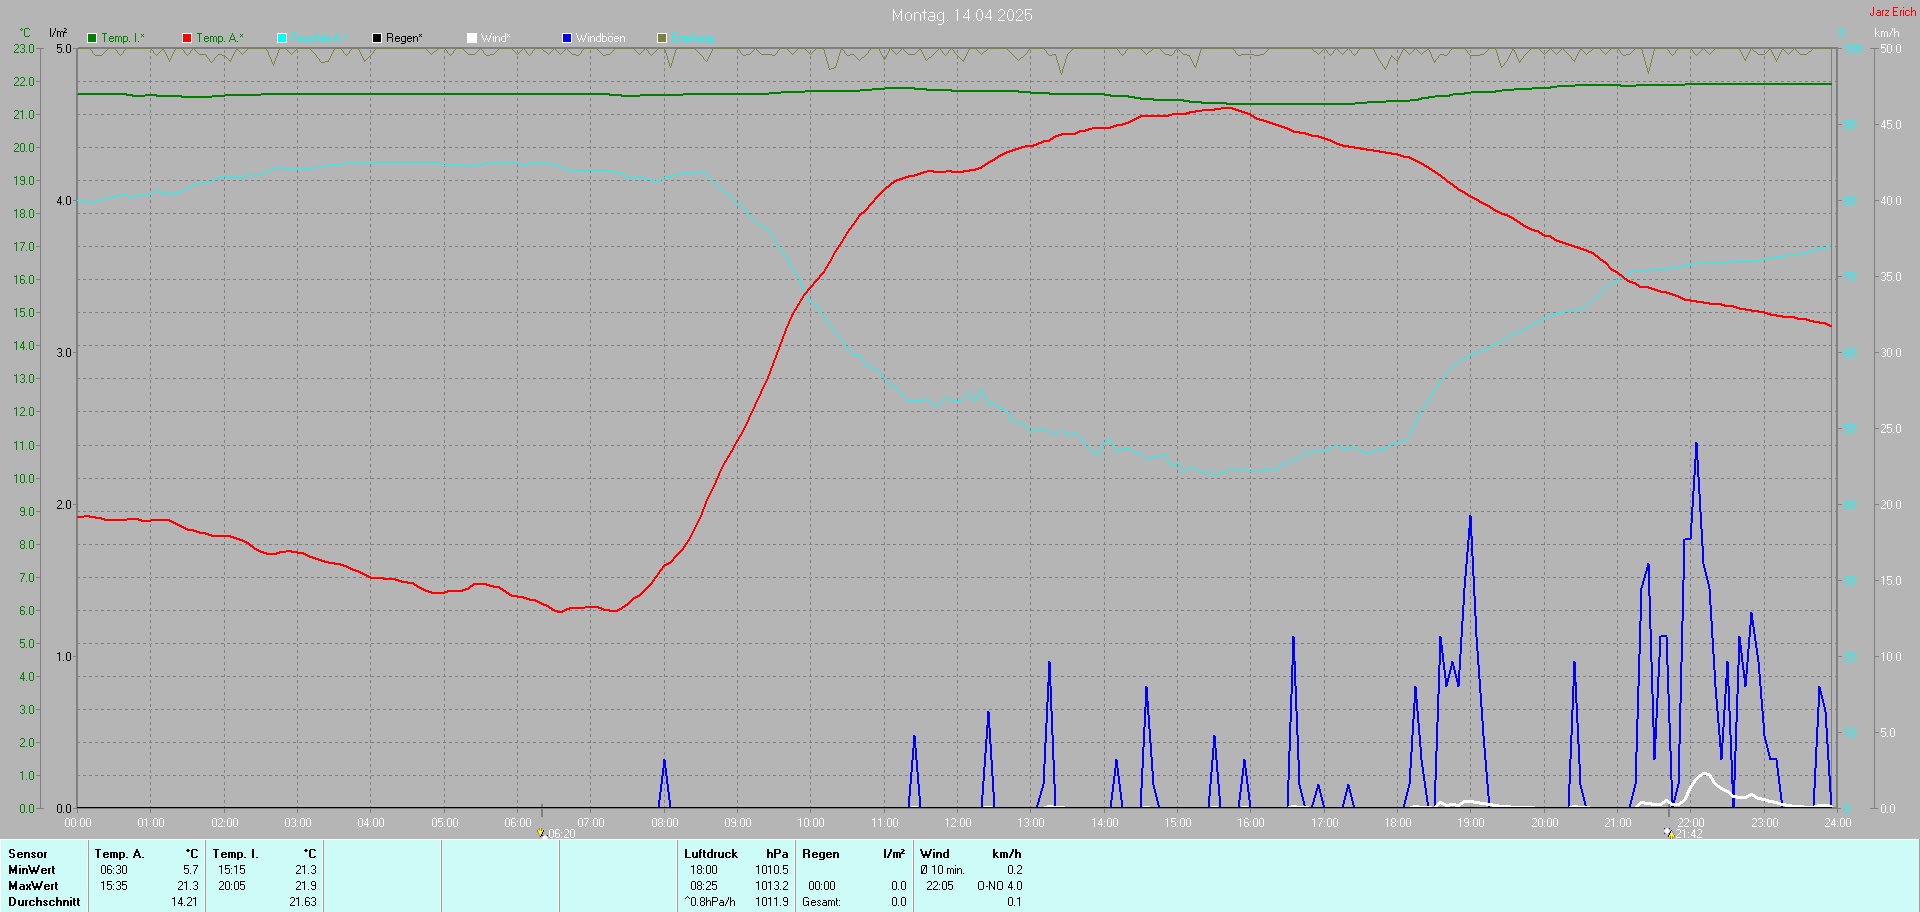Viewport: 1920px width, 912px height.
Task: Click the 'Wind' column header in the table
Action: point(935,854)
